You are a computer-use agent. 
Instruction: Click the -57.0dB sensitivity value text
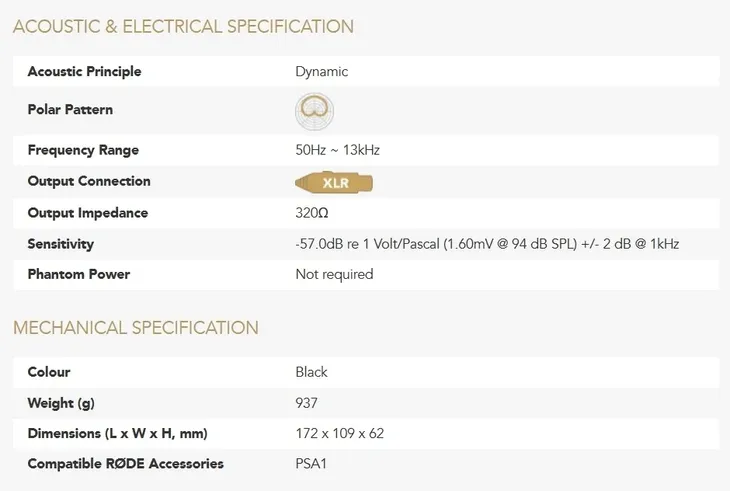click(x=487, y=244)
